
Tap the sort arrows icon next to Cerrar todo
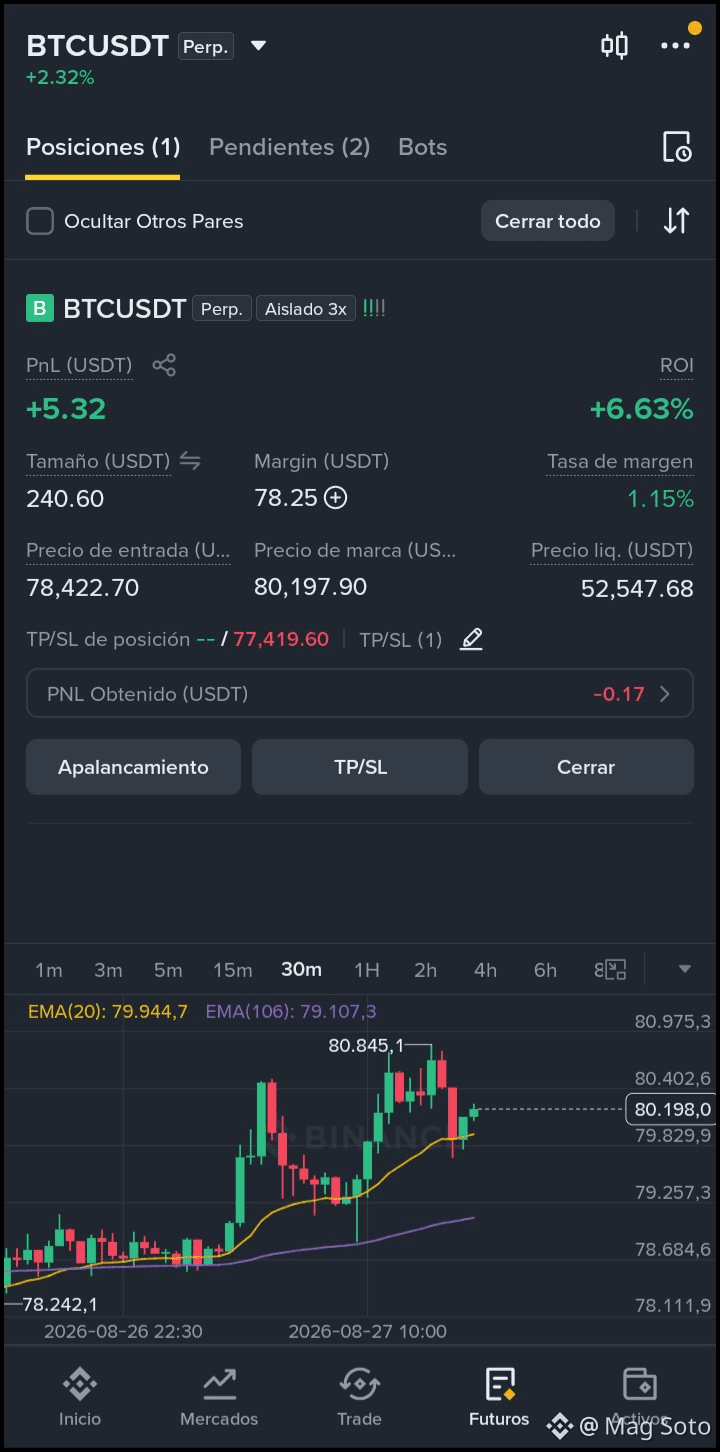677,221
